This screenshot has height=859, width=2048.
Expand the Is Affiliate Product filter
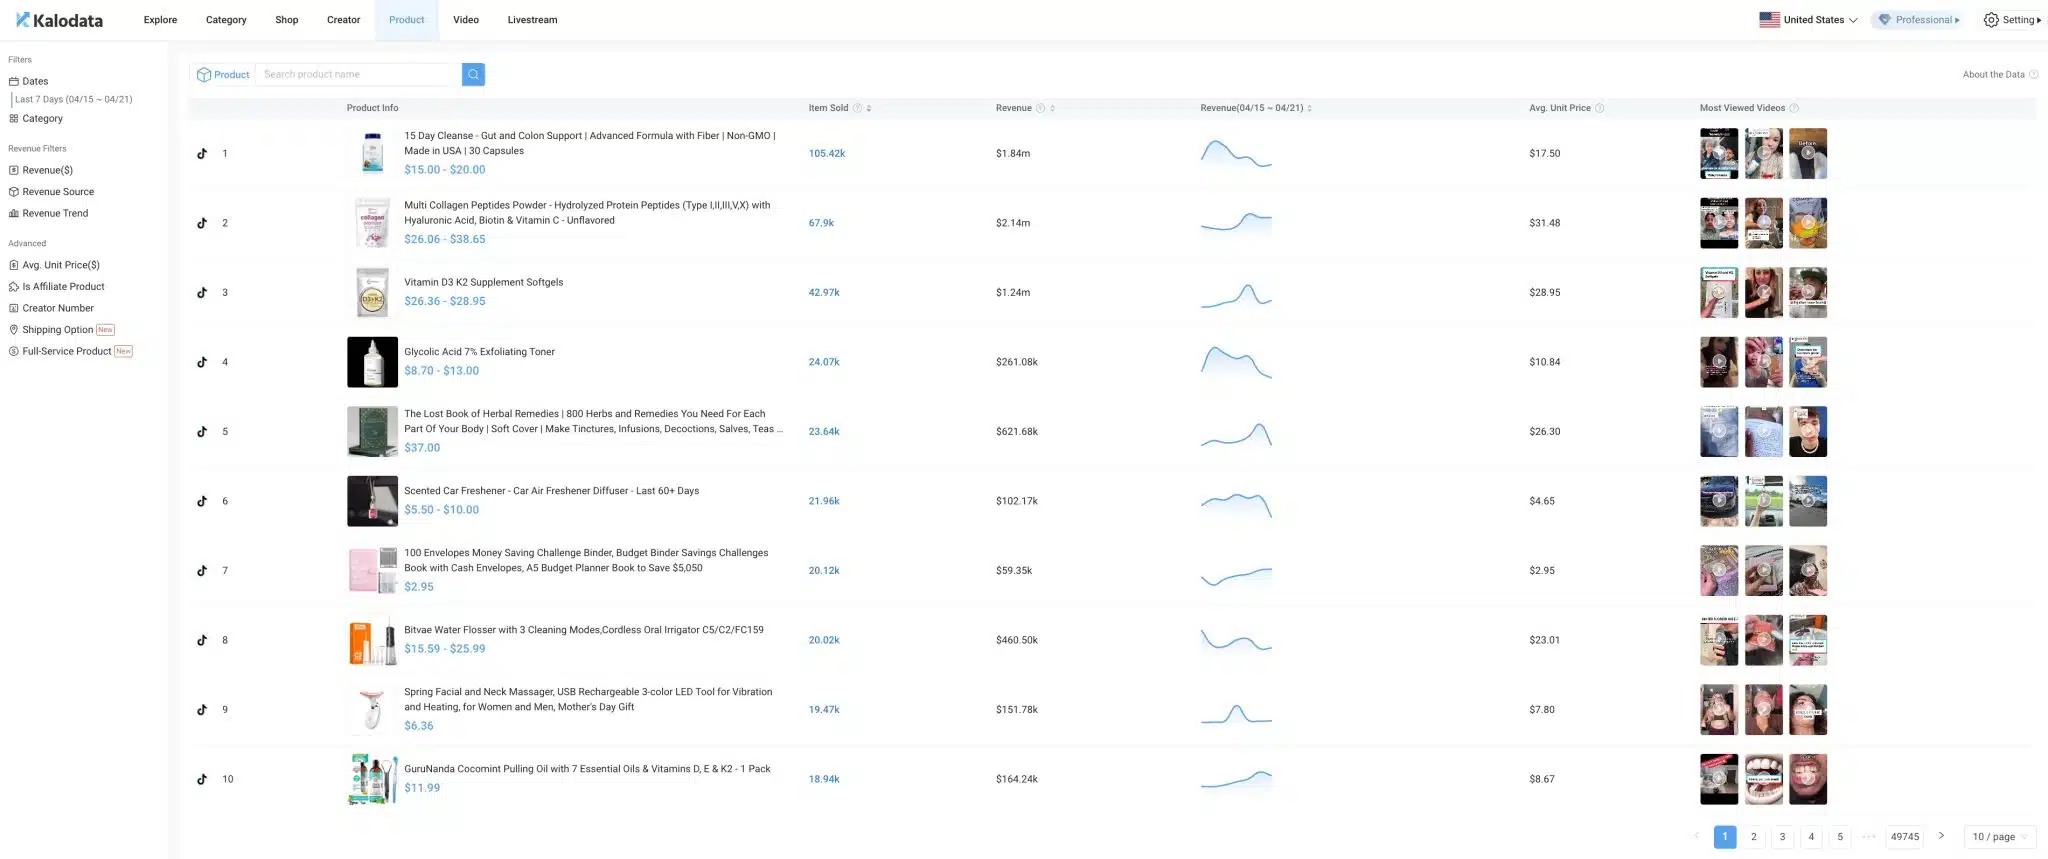tap(63, 287)
